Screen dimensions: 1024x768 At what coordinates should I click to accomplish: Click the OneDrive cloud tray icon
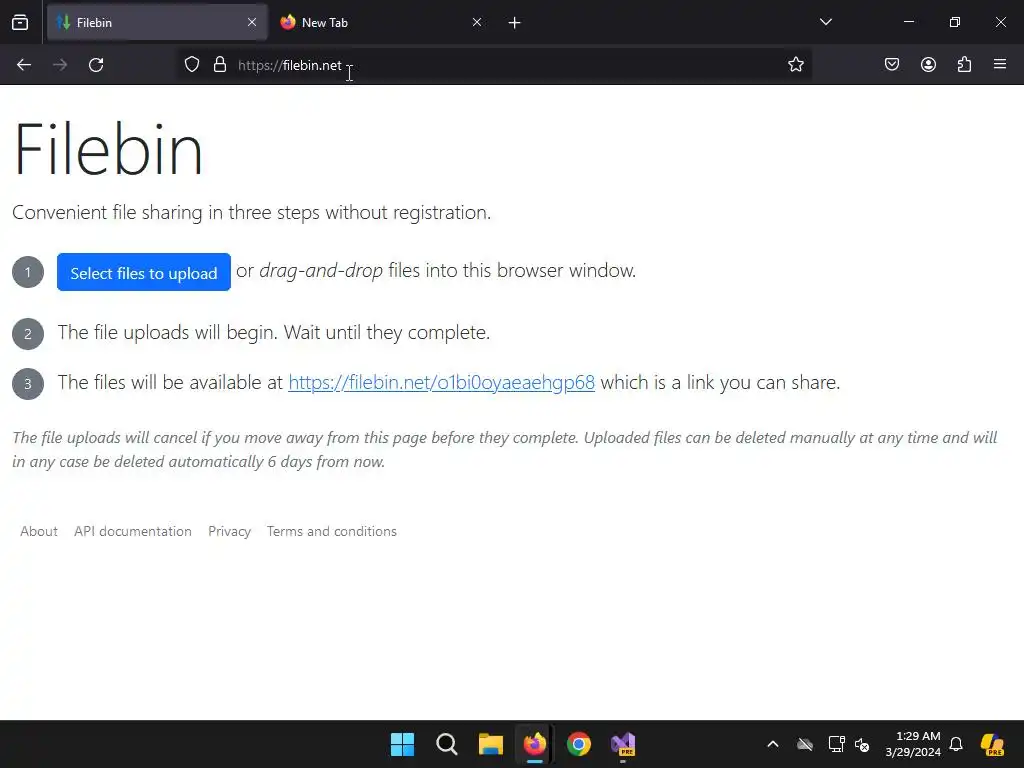tap(805, 744)
